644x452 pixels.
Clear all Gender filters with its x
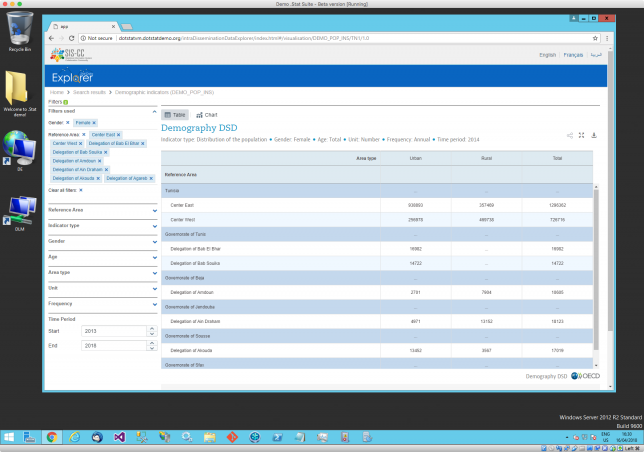tap(68, 123)
